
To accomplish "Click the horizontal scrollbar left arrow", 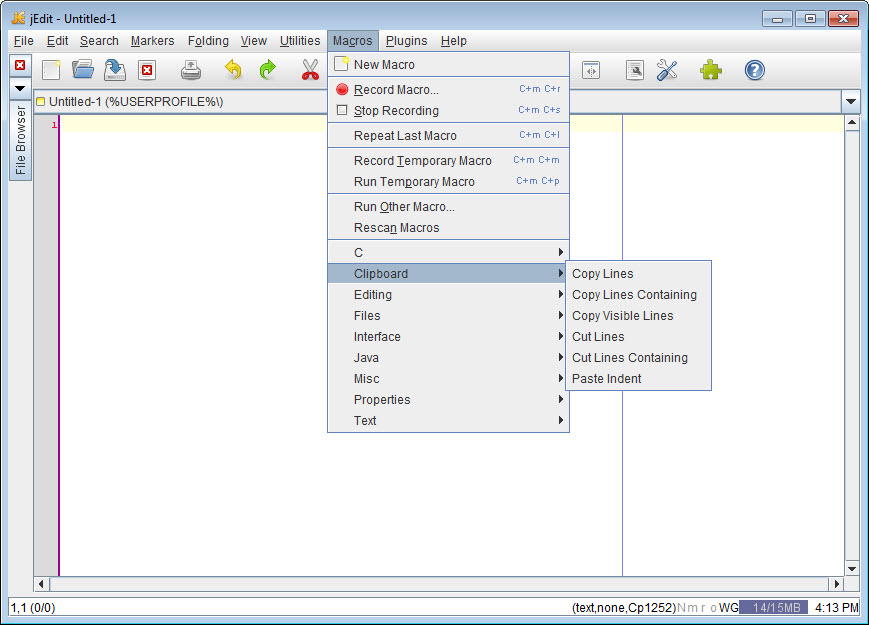I will coord(42,584).
